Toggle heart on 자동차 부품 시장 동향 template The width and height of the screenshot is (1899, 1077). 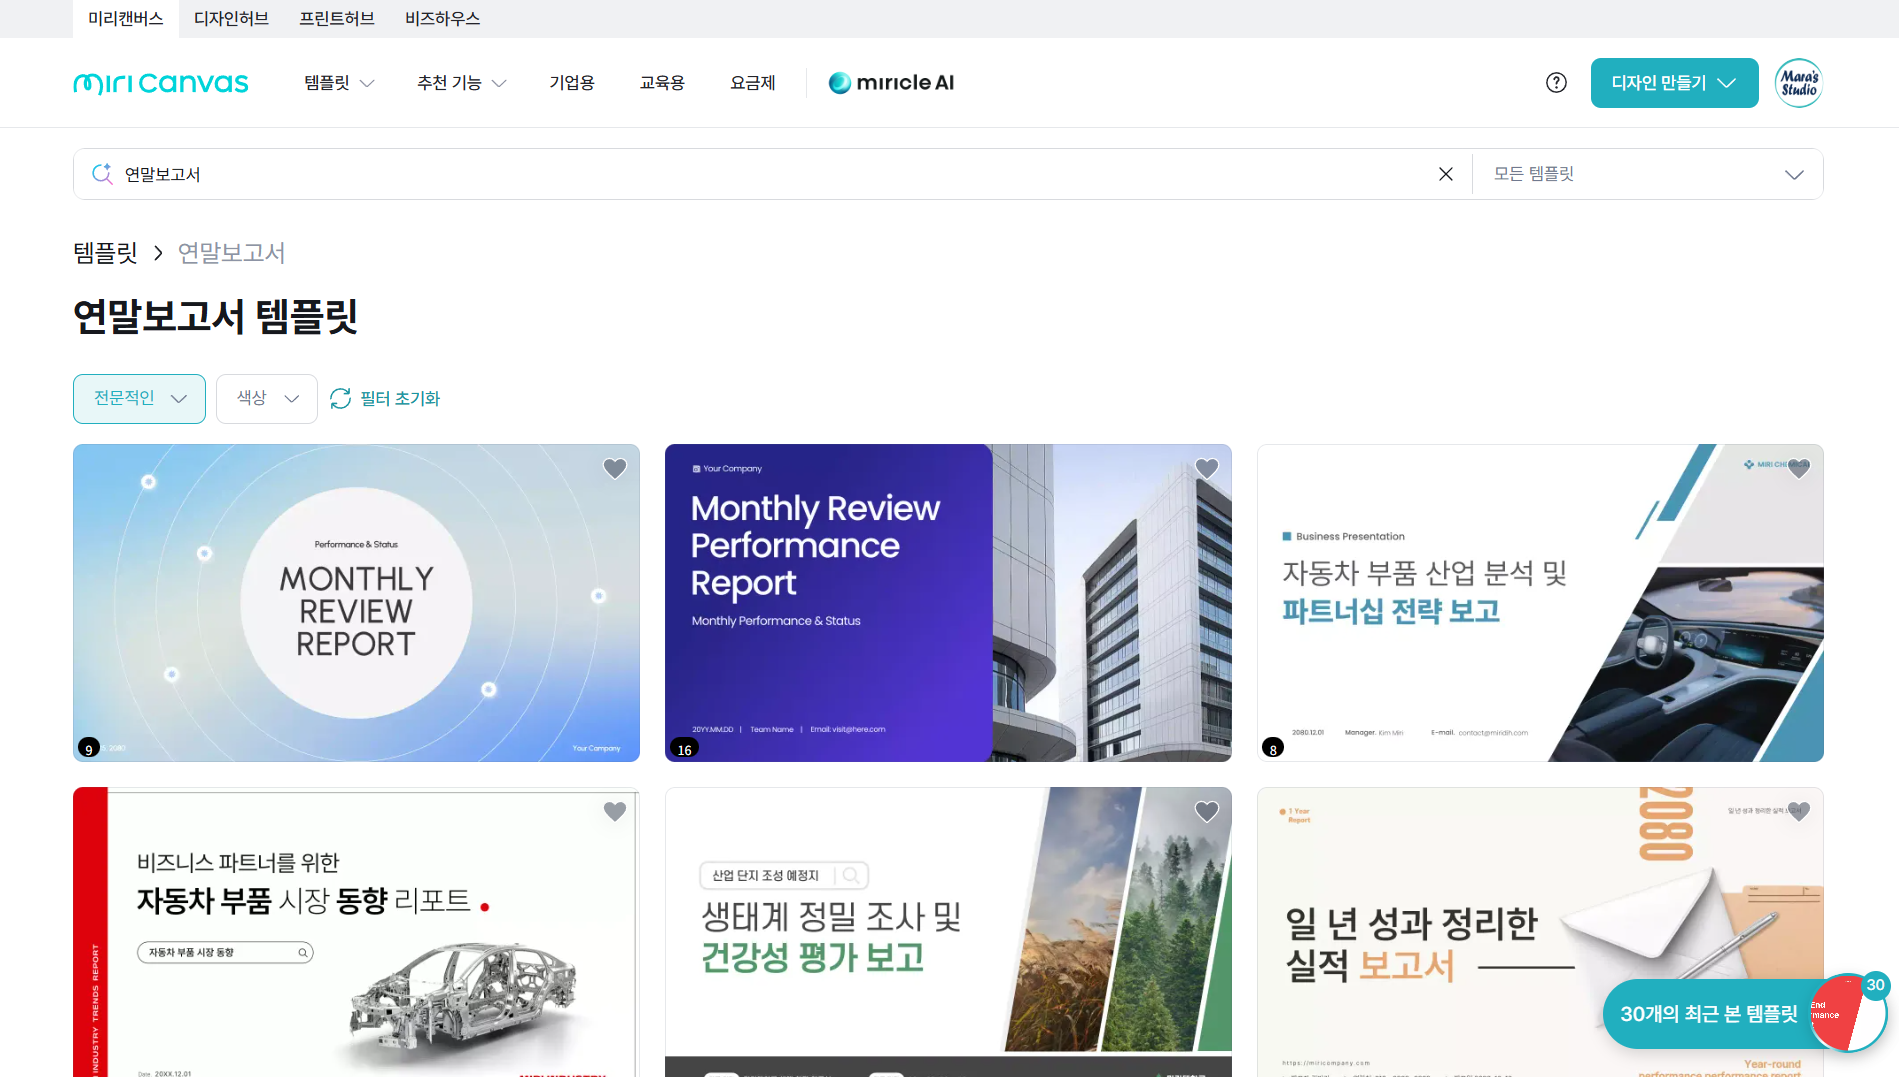point(615,812)
